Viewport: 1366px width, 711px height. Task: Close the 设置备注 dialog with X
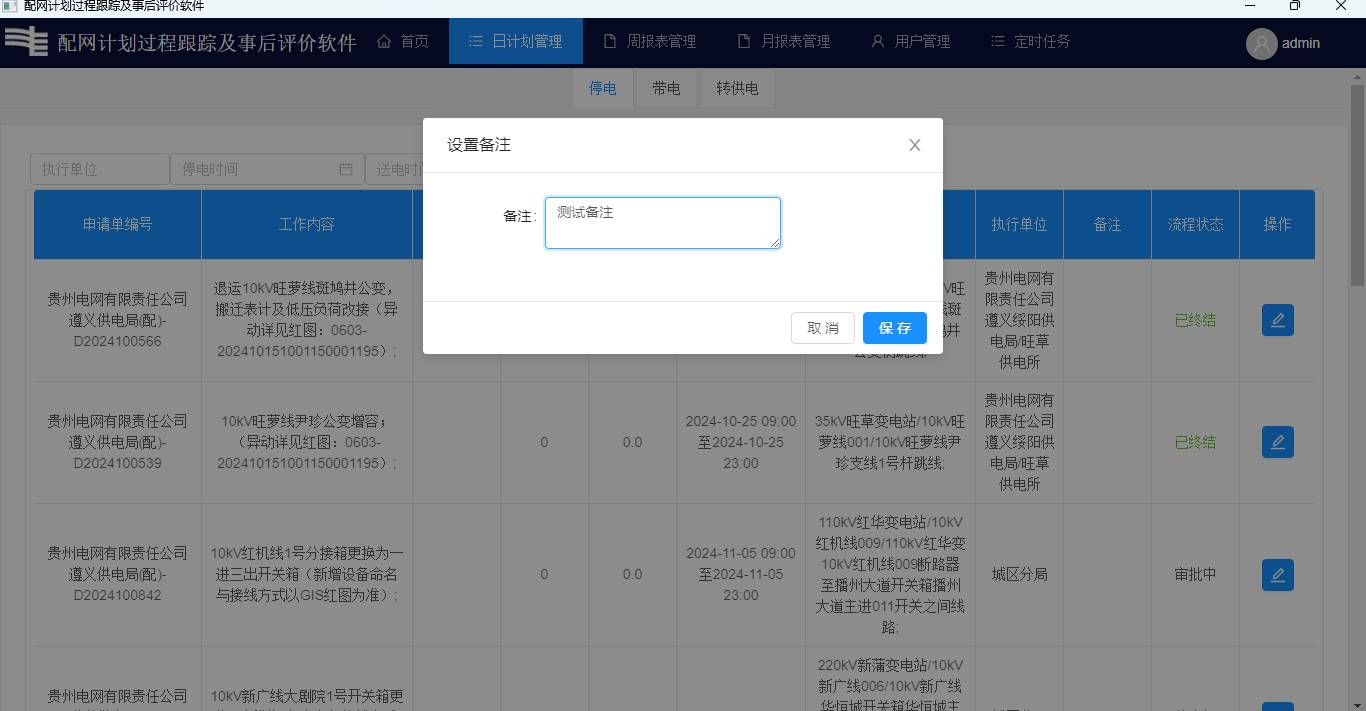[x=914, y=145]
